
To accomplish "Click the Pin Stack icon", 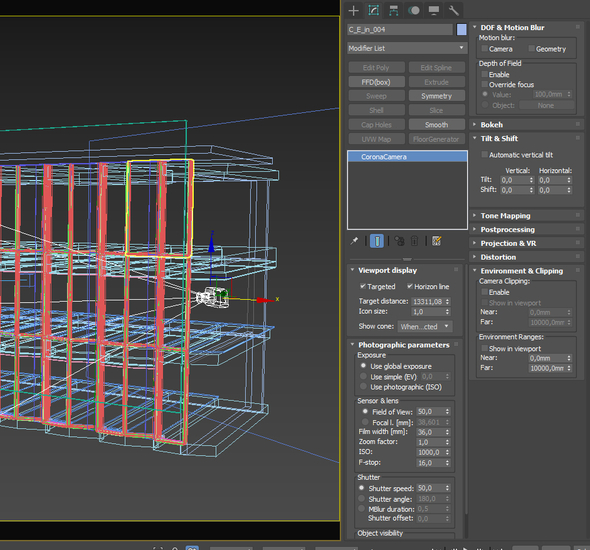I will 354,241.
